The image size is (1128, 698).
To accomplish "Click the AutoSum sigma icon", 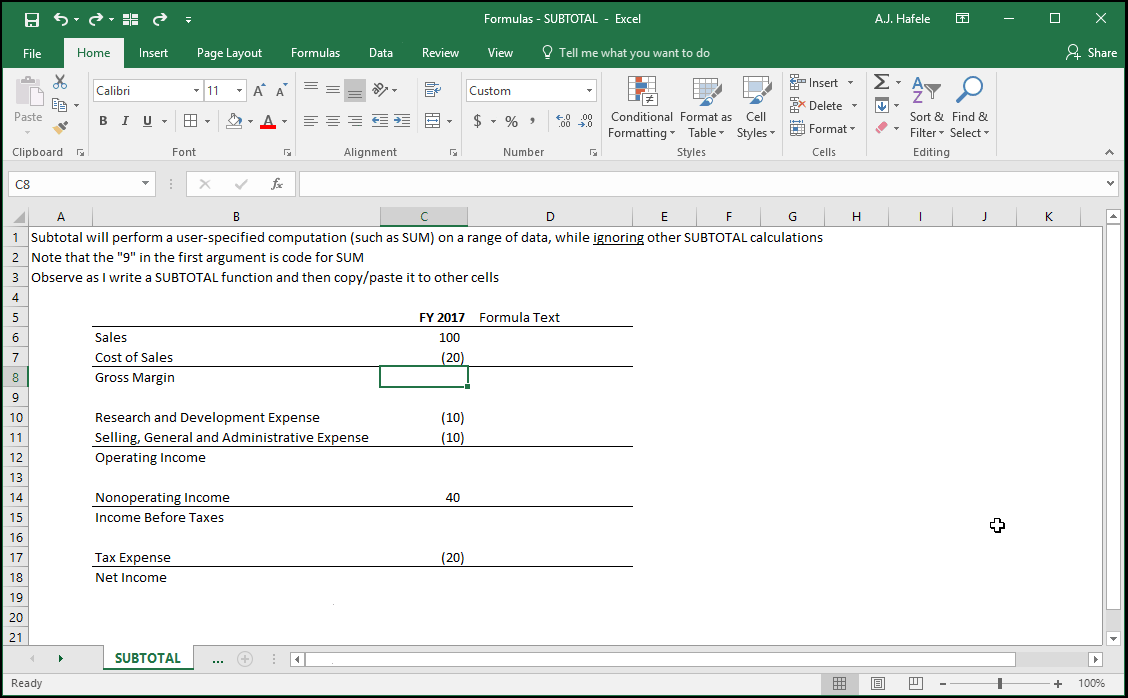I will [882, 82].
